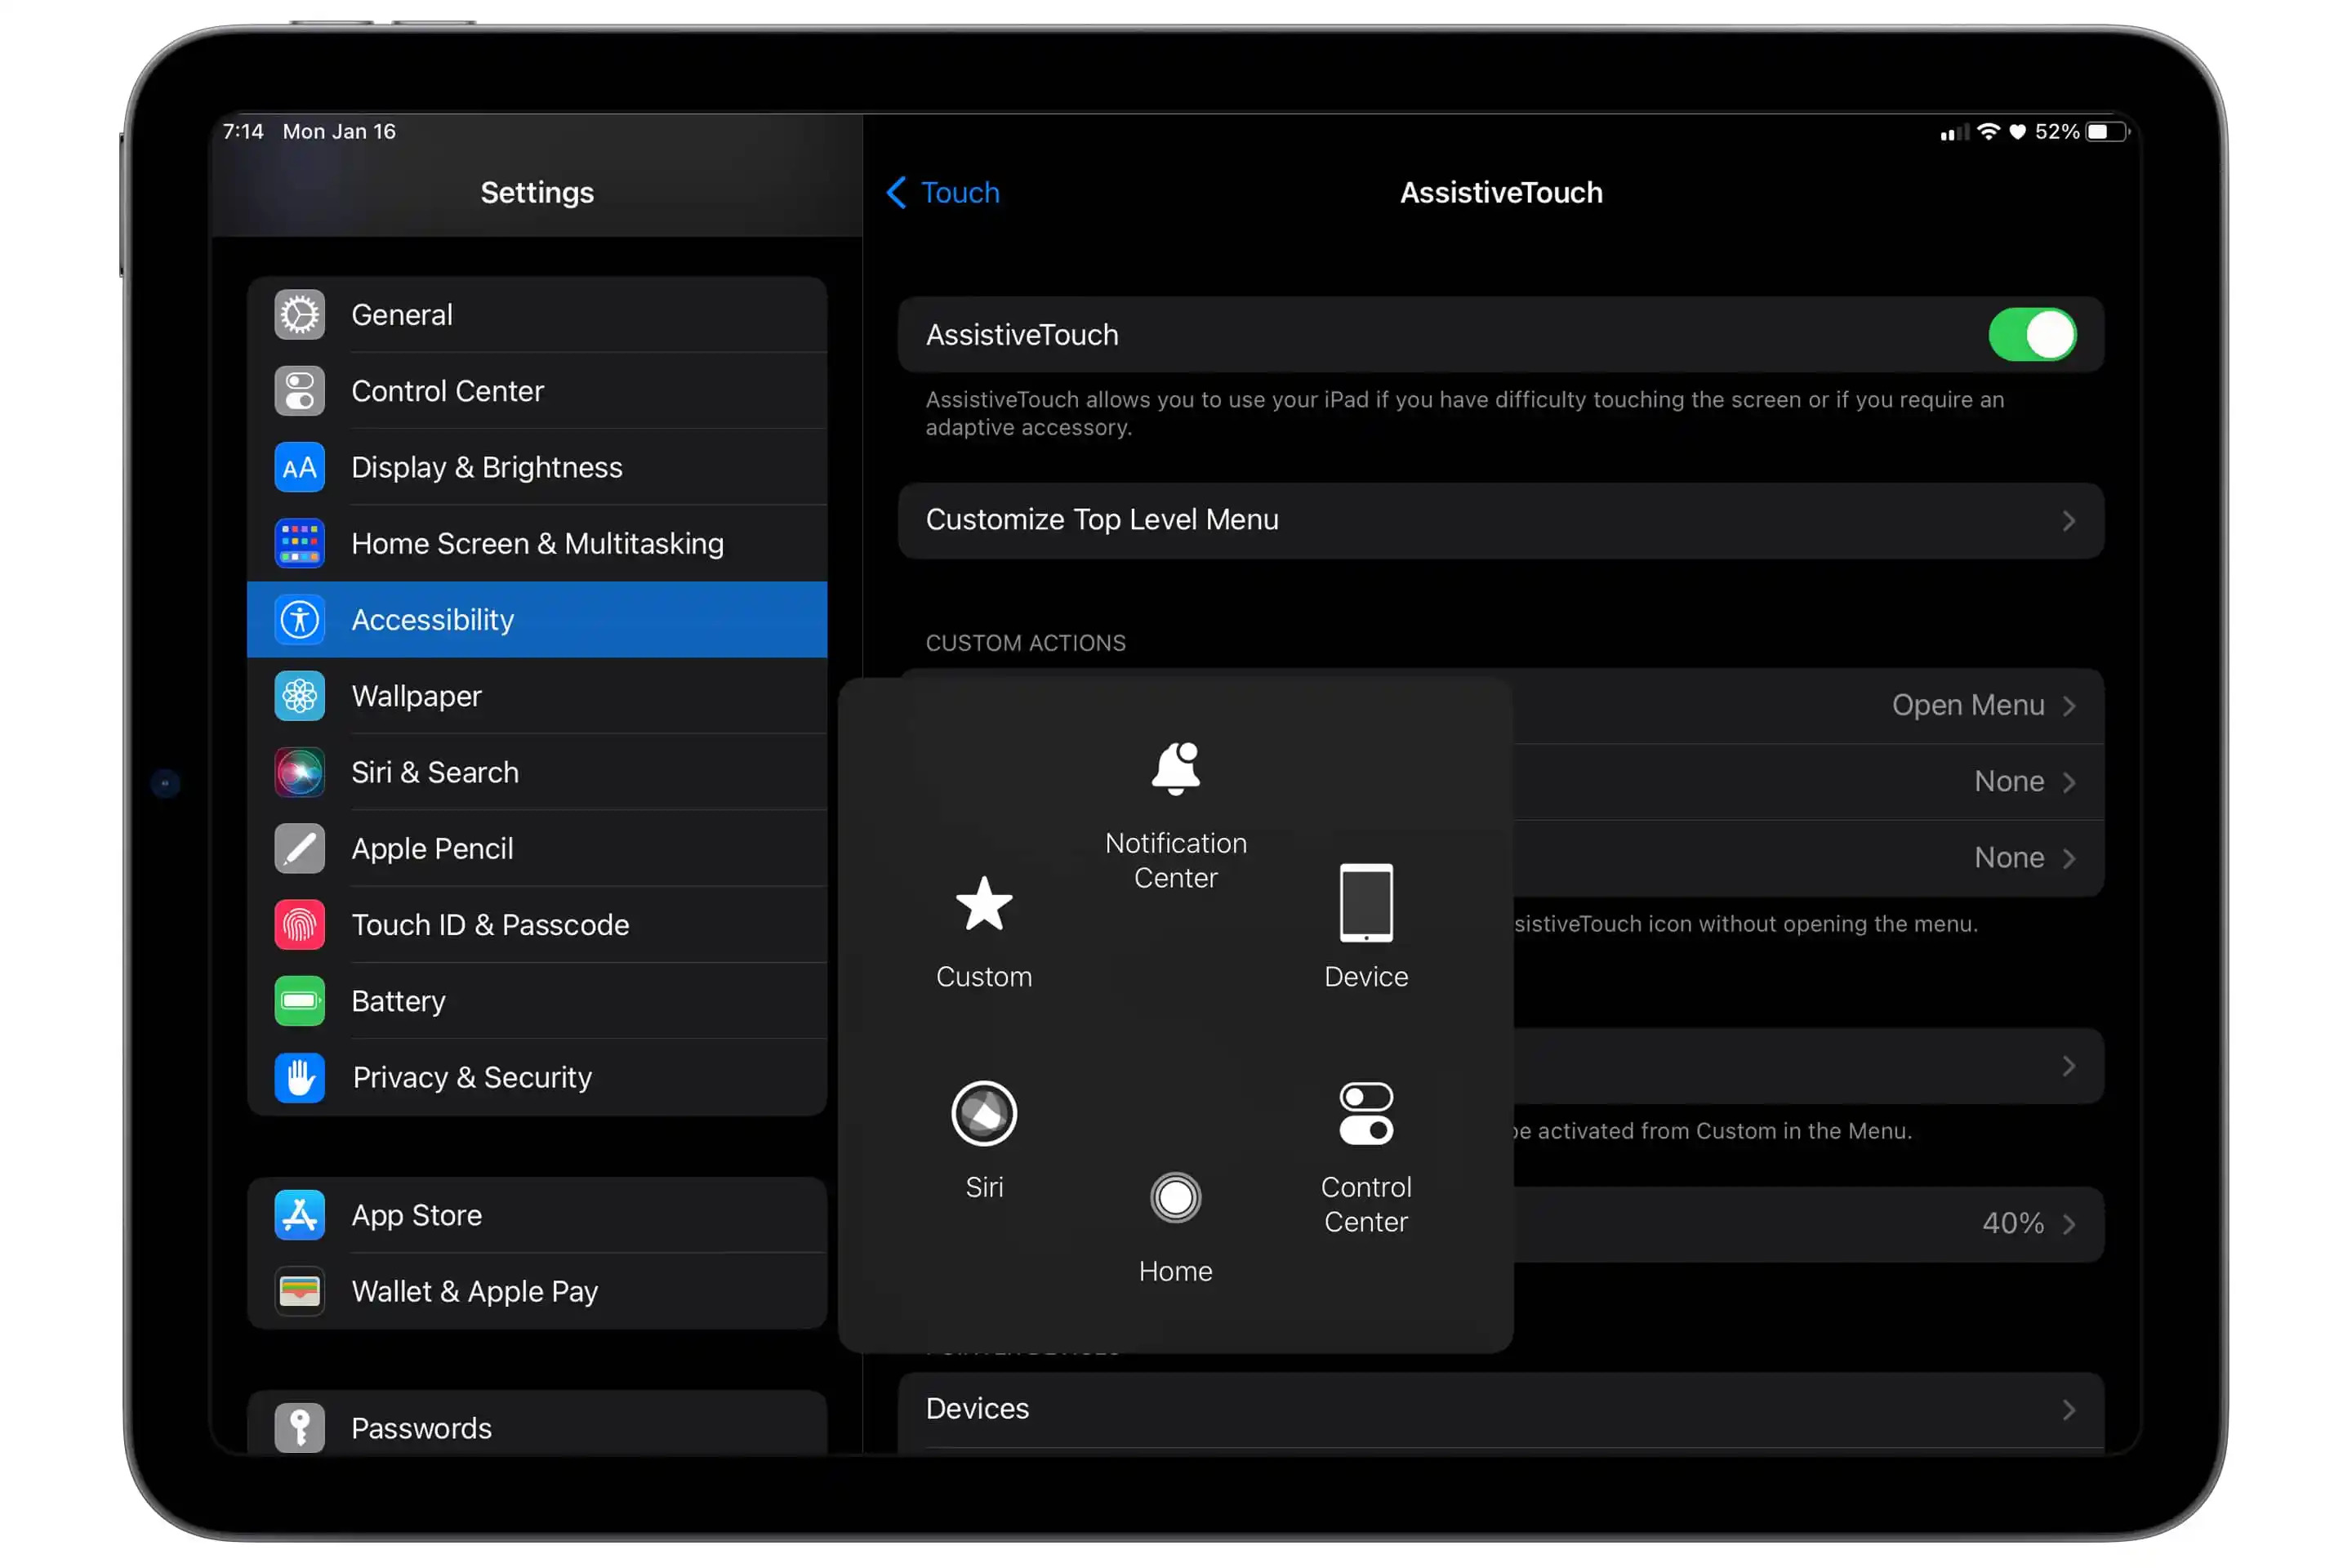Open the Devices row chevron
This screenshot has height=1568, width=2352.
2069,1410
